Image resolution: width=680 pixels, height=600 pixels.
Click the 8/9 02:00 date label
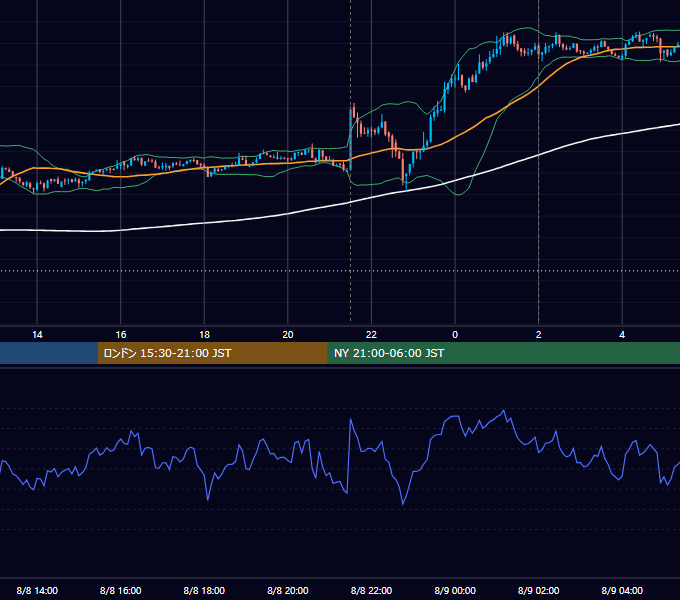(x=539, y=590)
